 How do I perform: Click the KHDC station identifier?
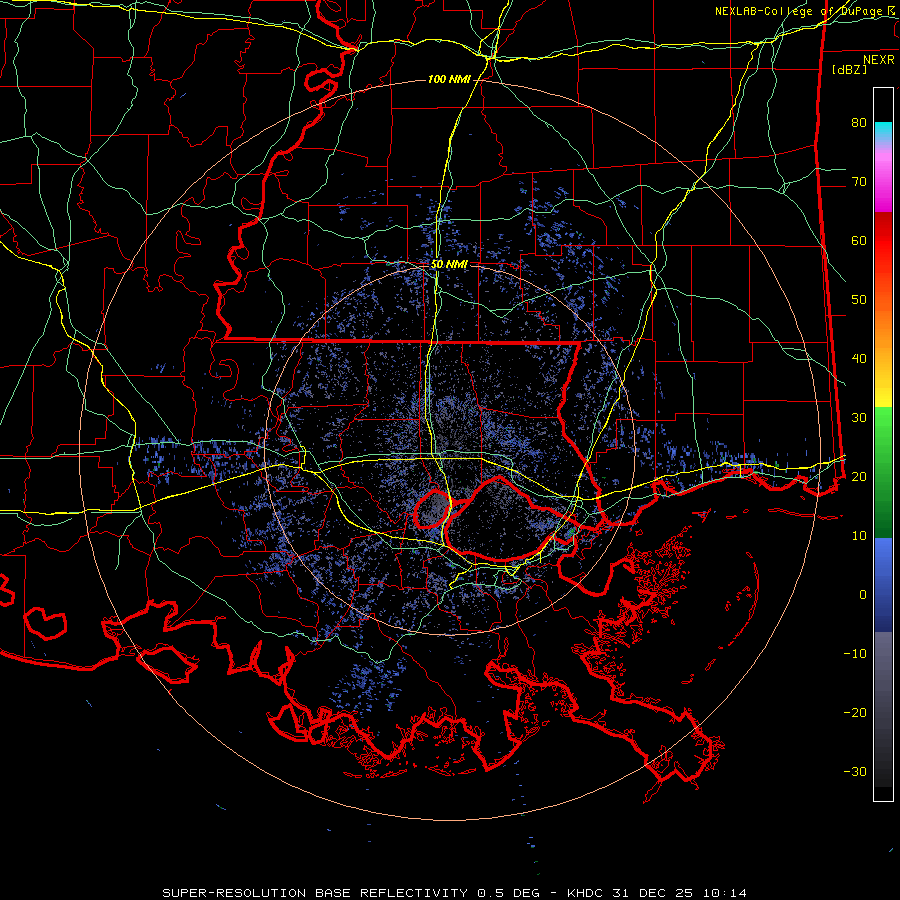tap(585, 893)
